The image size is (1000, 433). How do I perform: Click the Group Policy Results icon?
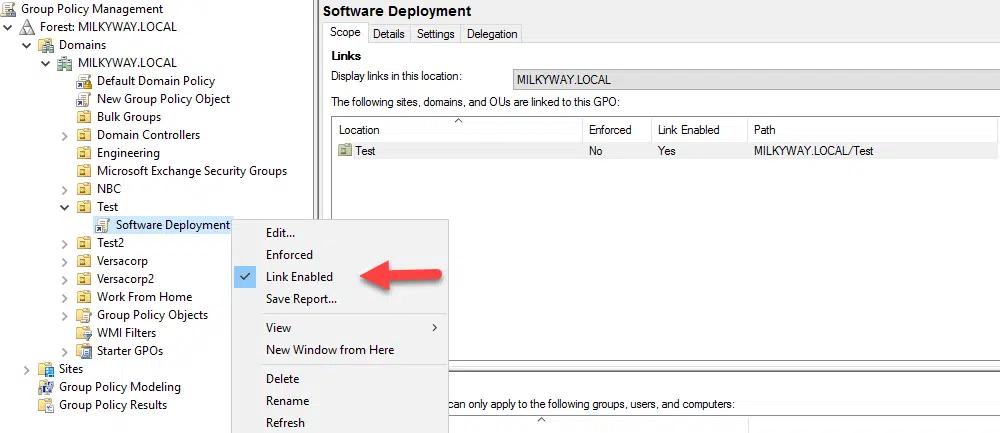pos(46,405)
